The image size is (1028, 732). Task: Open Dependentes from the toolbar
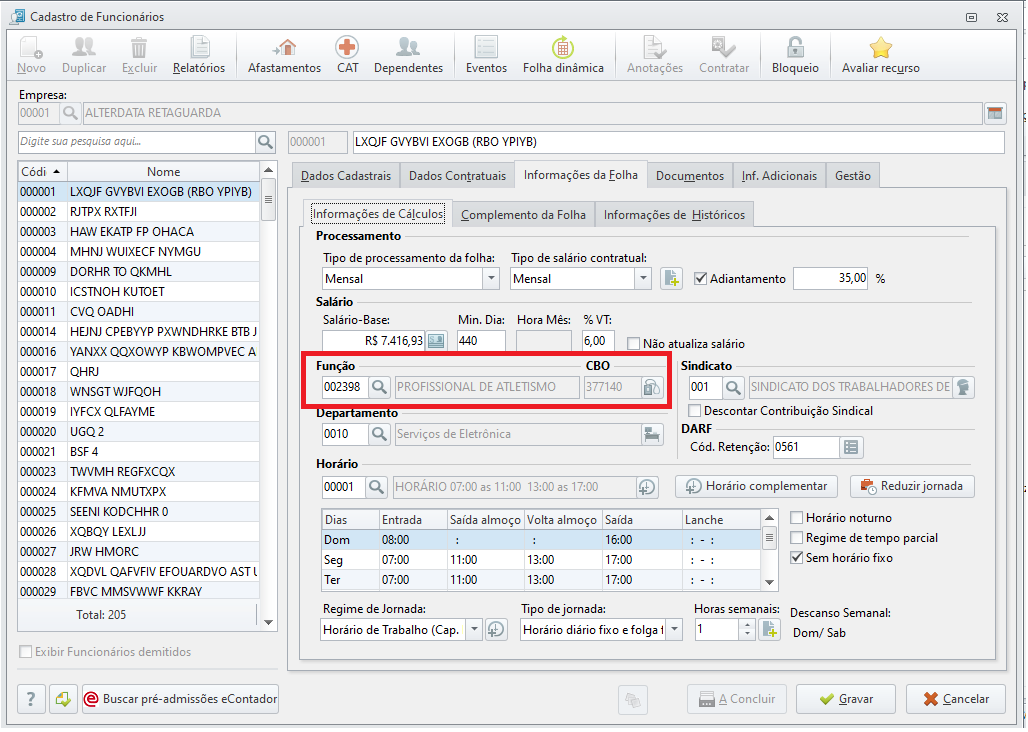pos(408,54)
